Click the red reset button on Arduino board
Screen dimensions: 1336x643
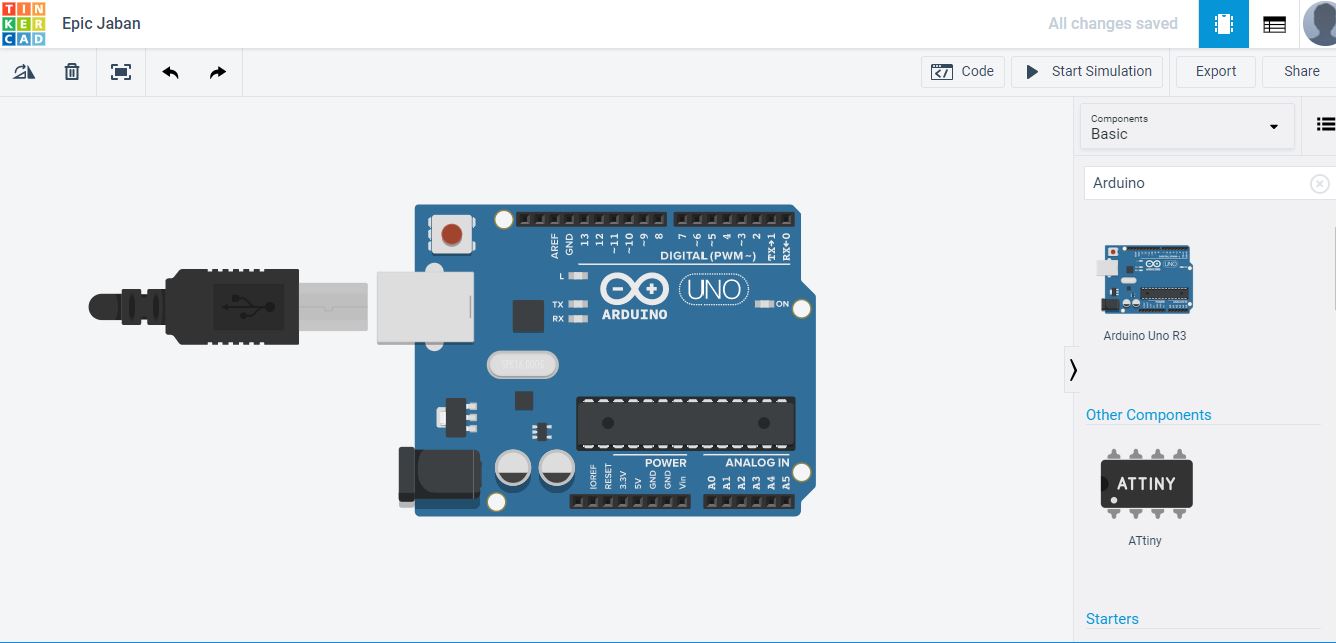tap(451, 235)
